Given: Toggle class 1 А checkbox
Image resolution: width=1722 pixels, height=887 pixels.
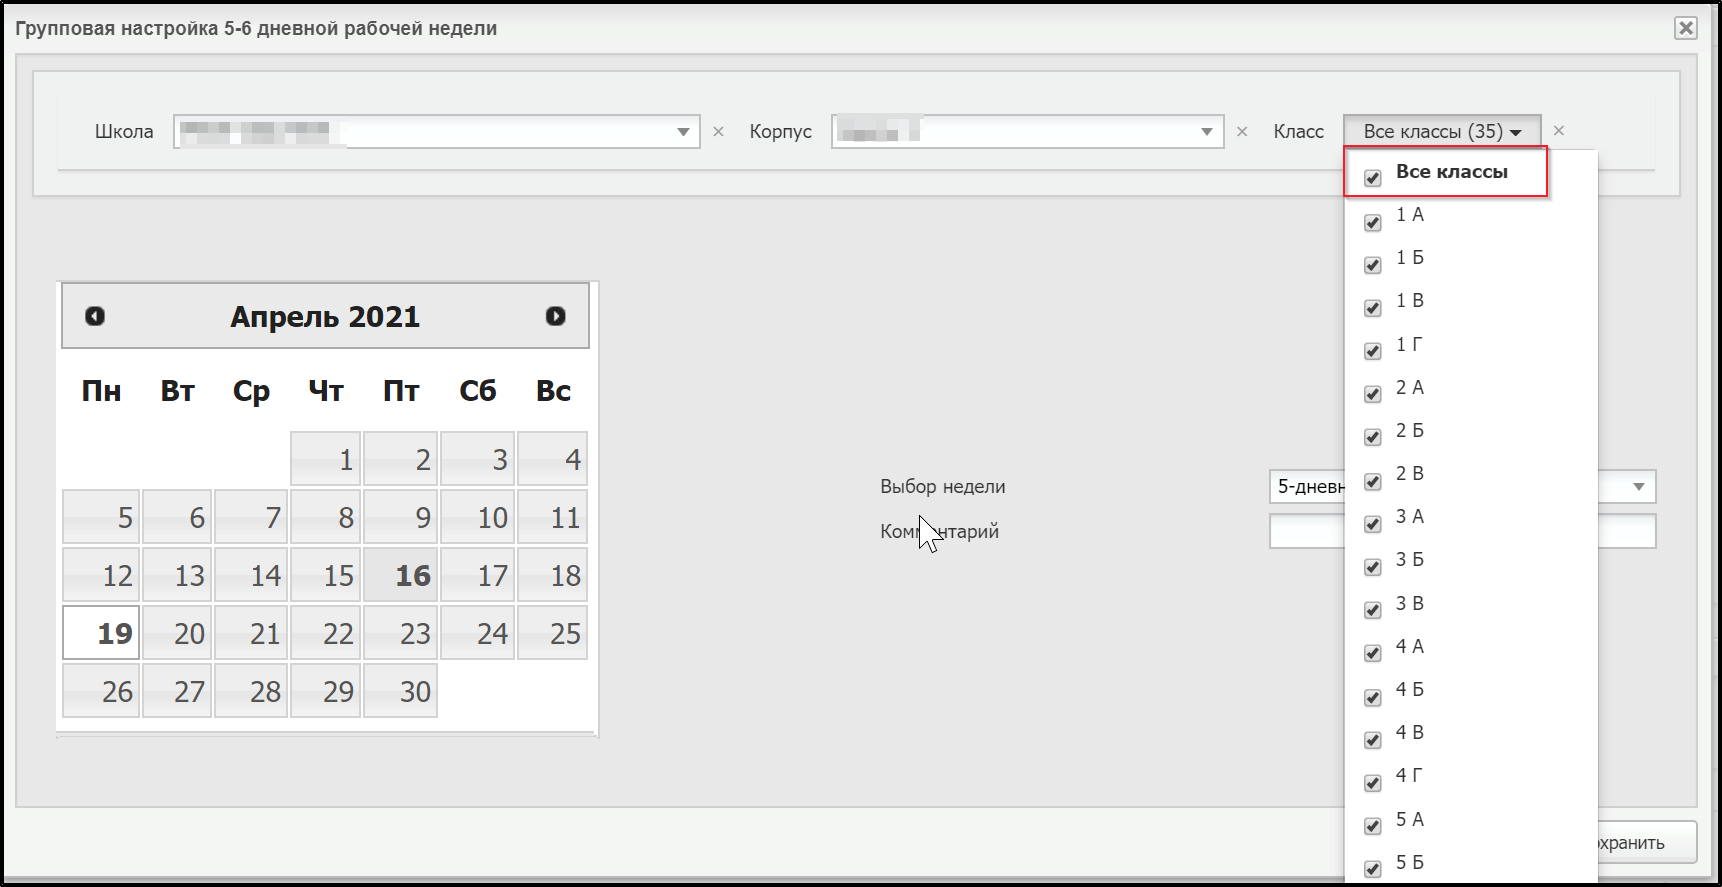Looking at the screenshot, I should click(x=1373, y=222).
